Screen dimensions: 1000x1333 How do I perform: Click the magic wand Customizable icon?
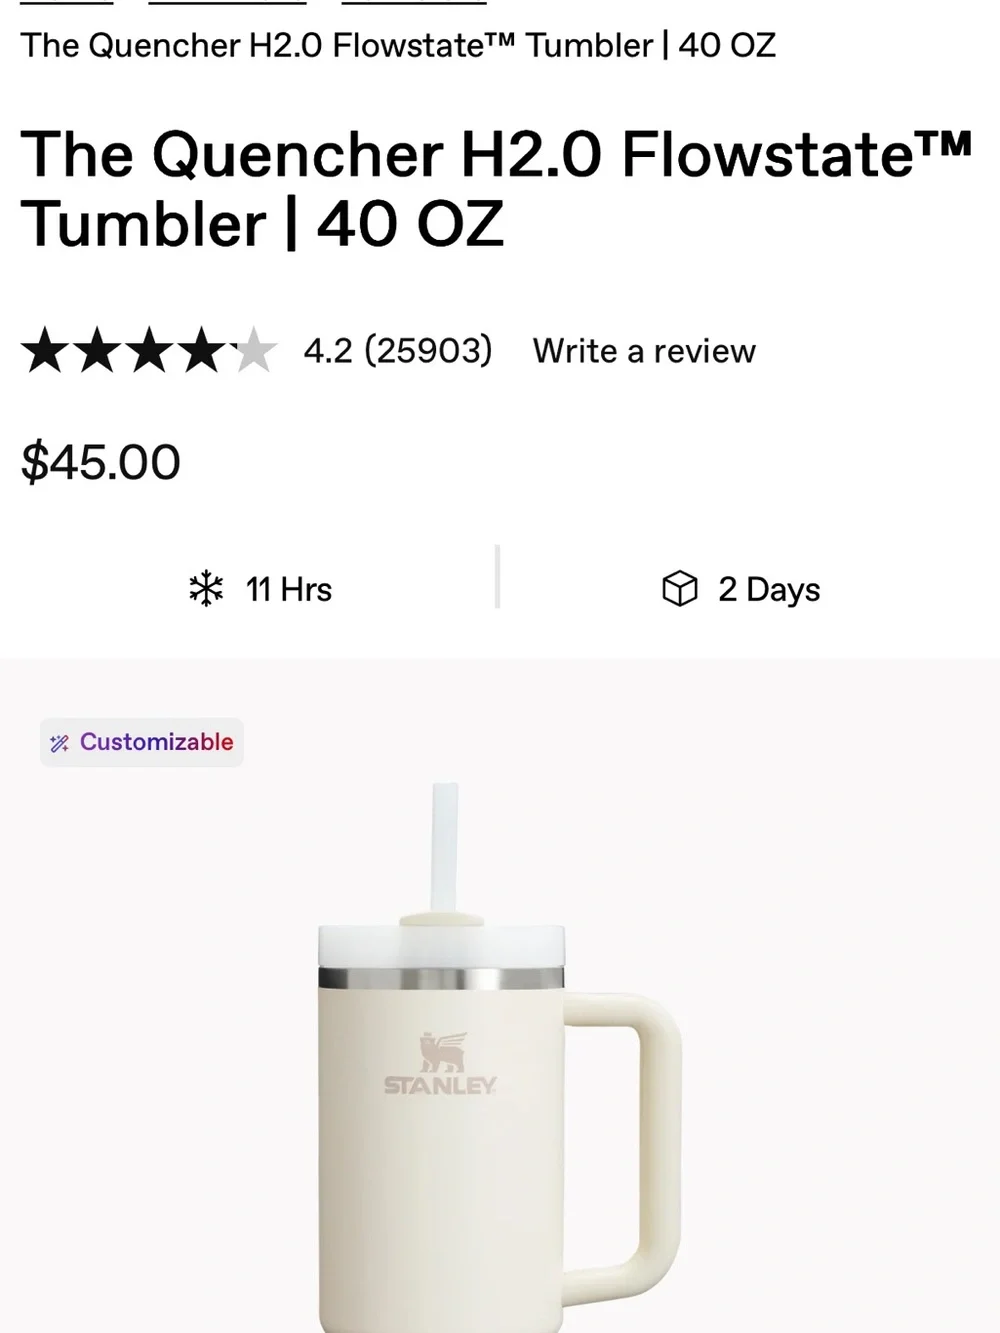[x=59, y=743]
